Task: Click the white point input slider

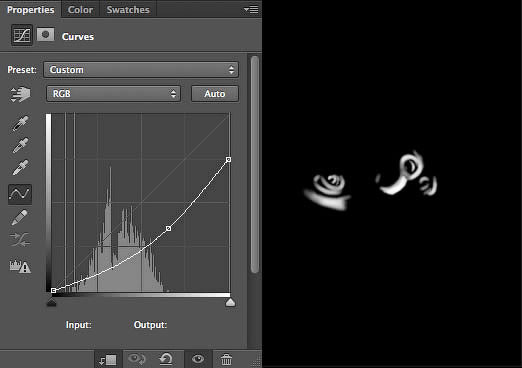Action: coord(230,302)
